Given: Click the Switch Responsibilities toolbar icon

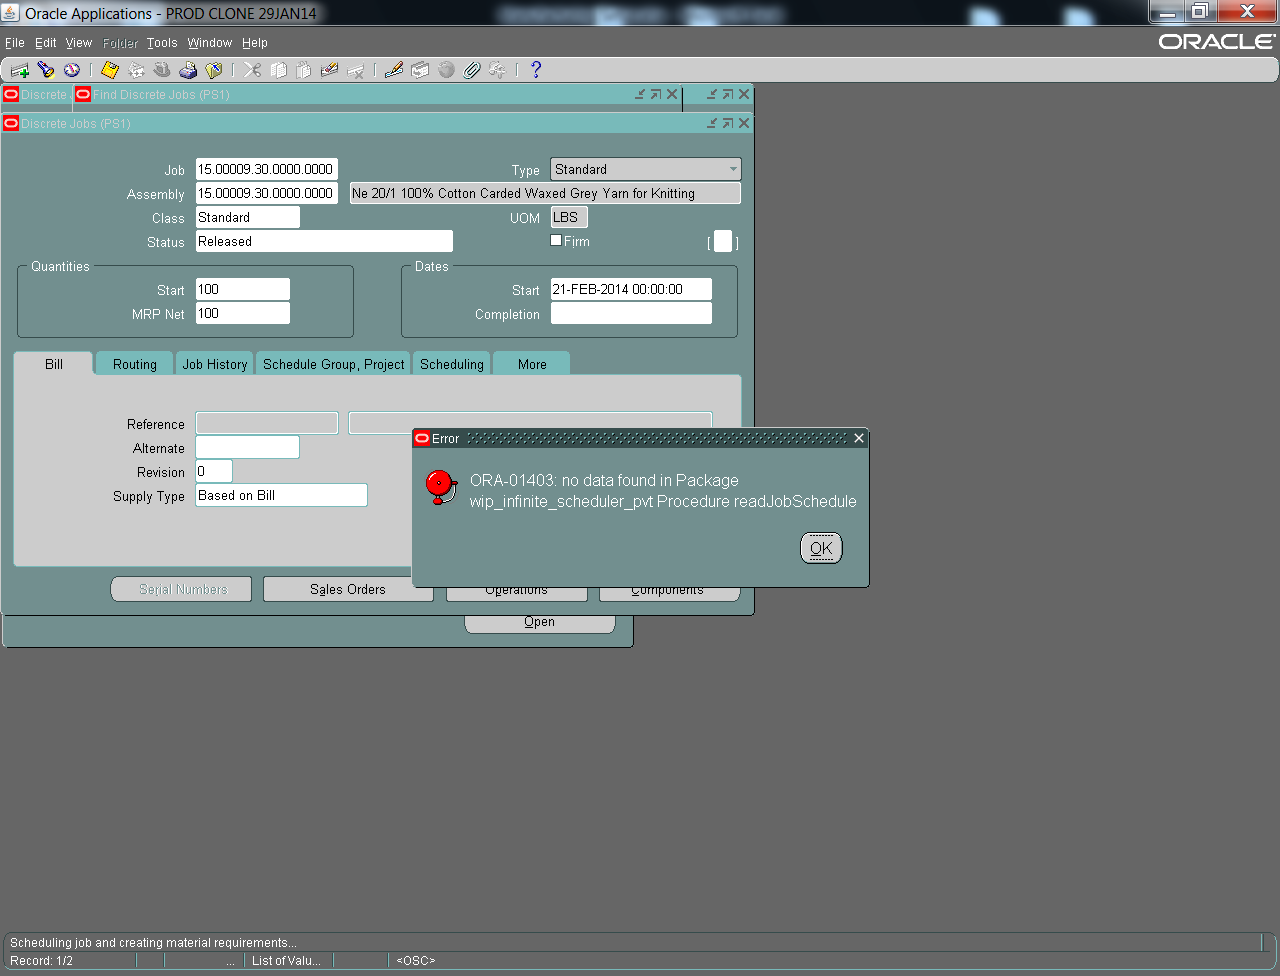Looking at the screenshot, I should click(162, 70).
